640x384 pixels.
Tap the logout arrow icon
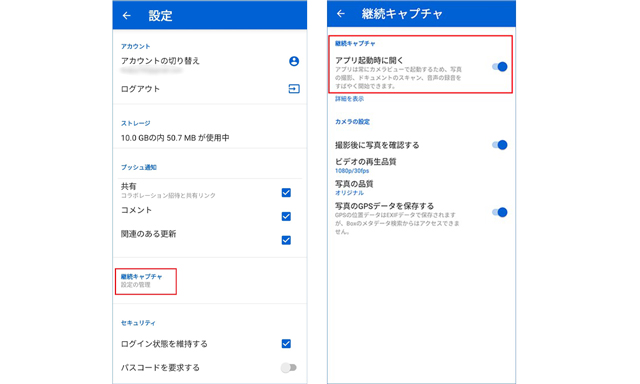pyautogui.click(x=294, y=89)
